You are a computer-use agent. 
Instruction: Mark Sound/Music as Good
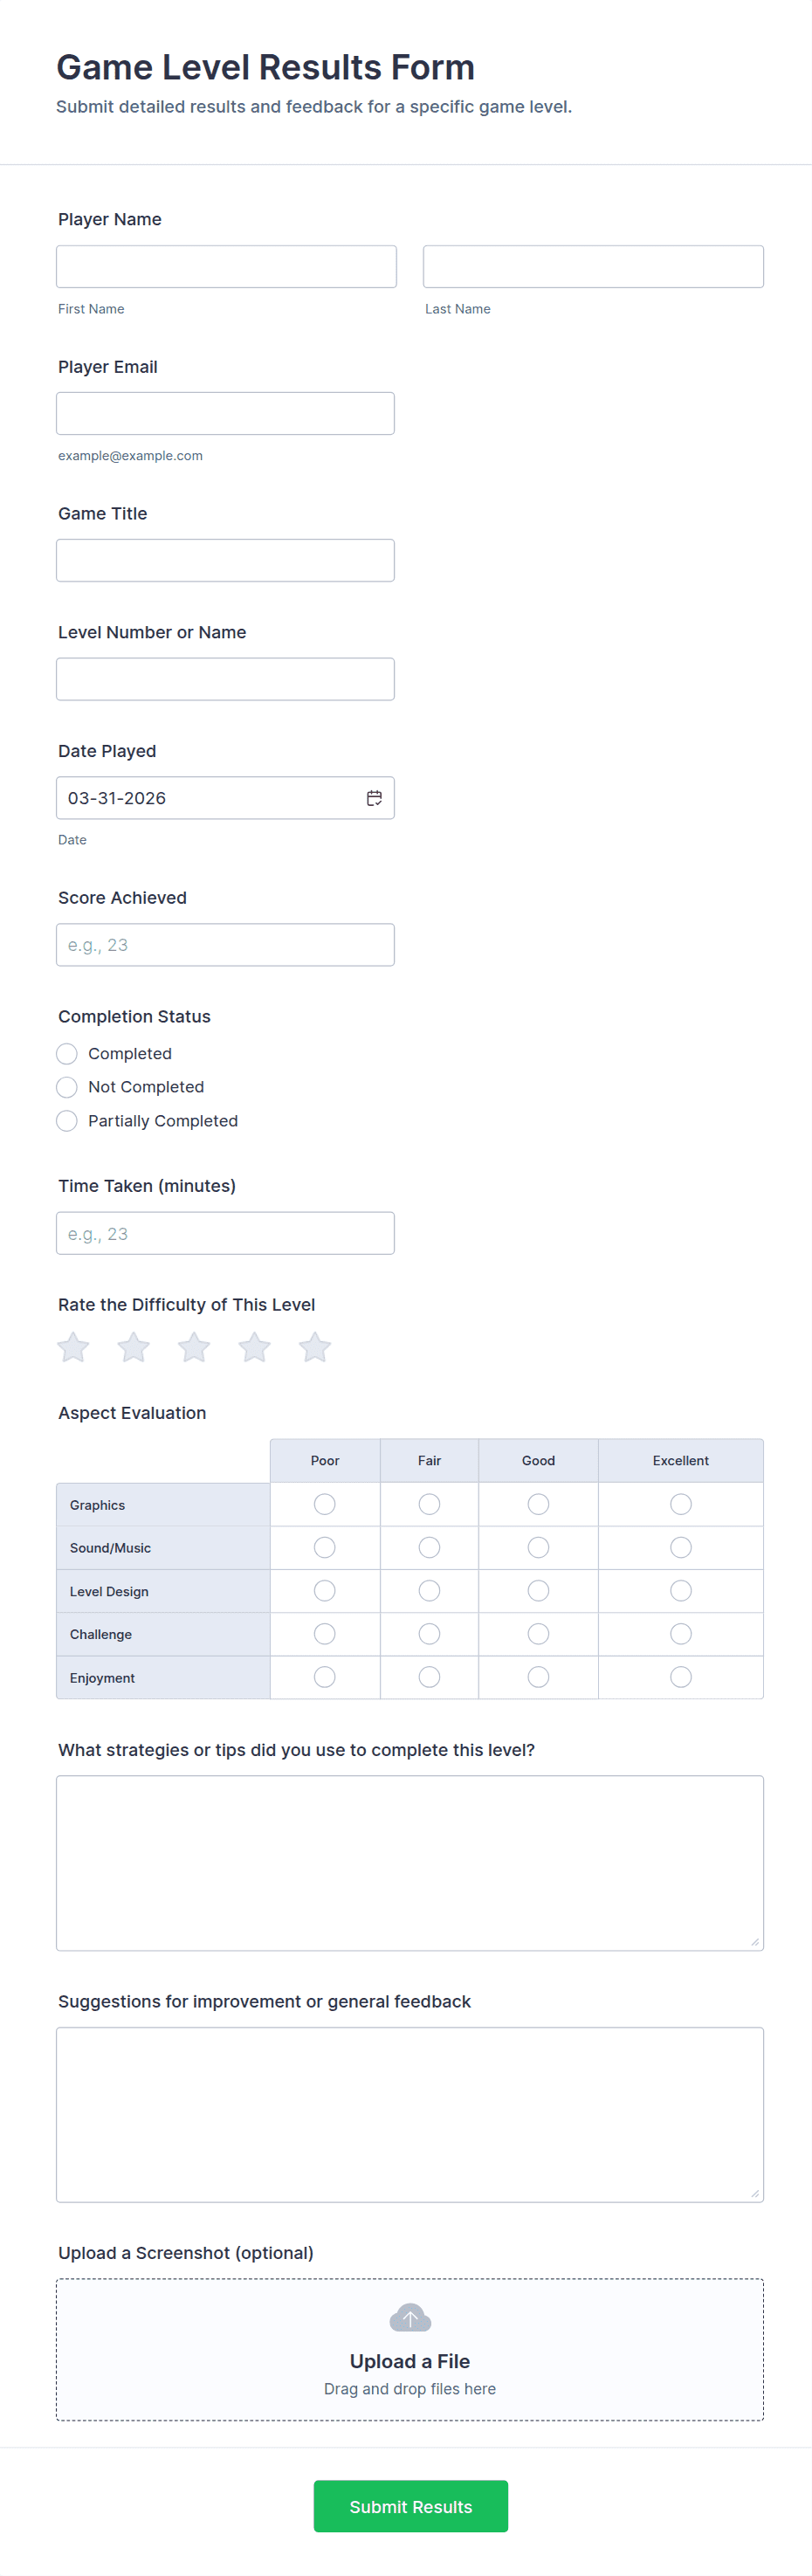coord(538,1548)
